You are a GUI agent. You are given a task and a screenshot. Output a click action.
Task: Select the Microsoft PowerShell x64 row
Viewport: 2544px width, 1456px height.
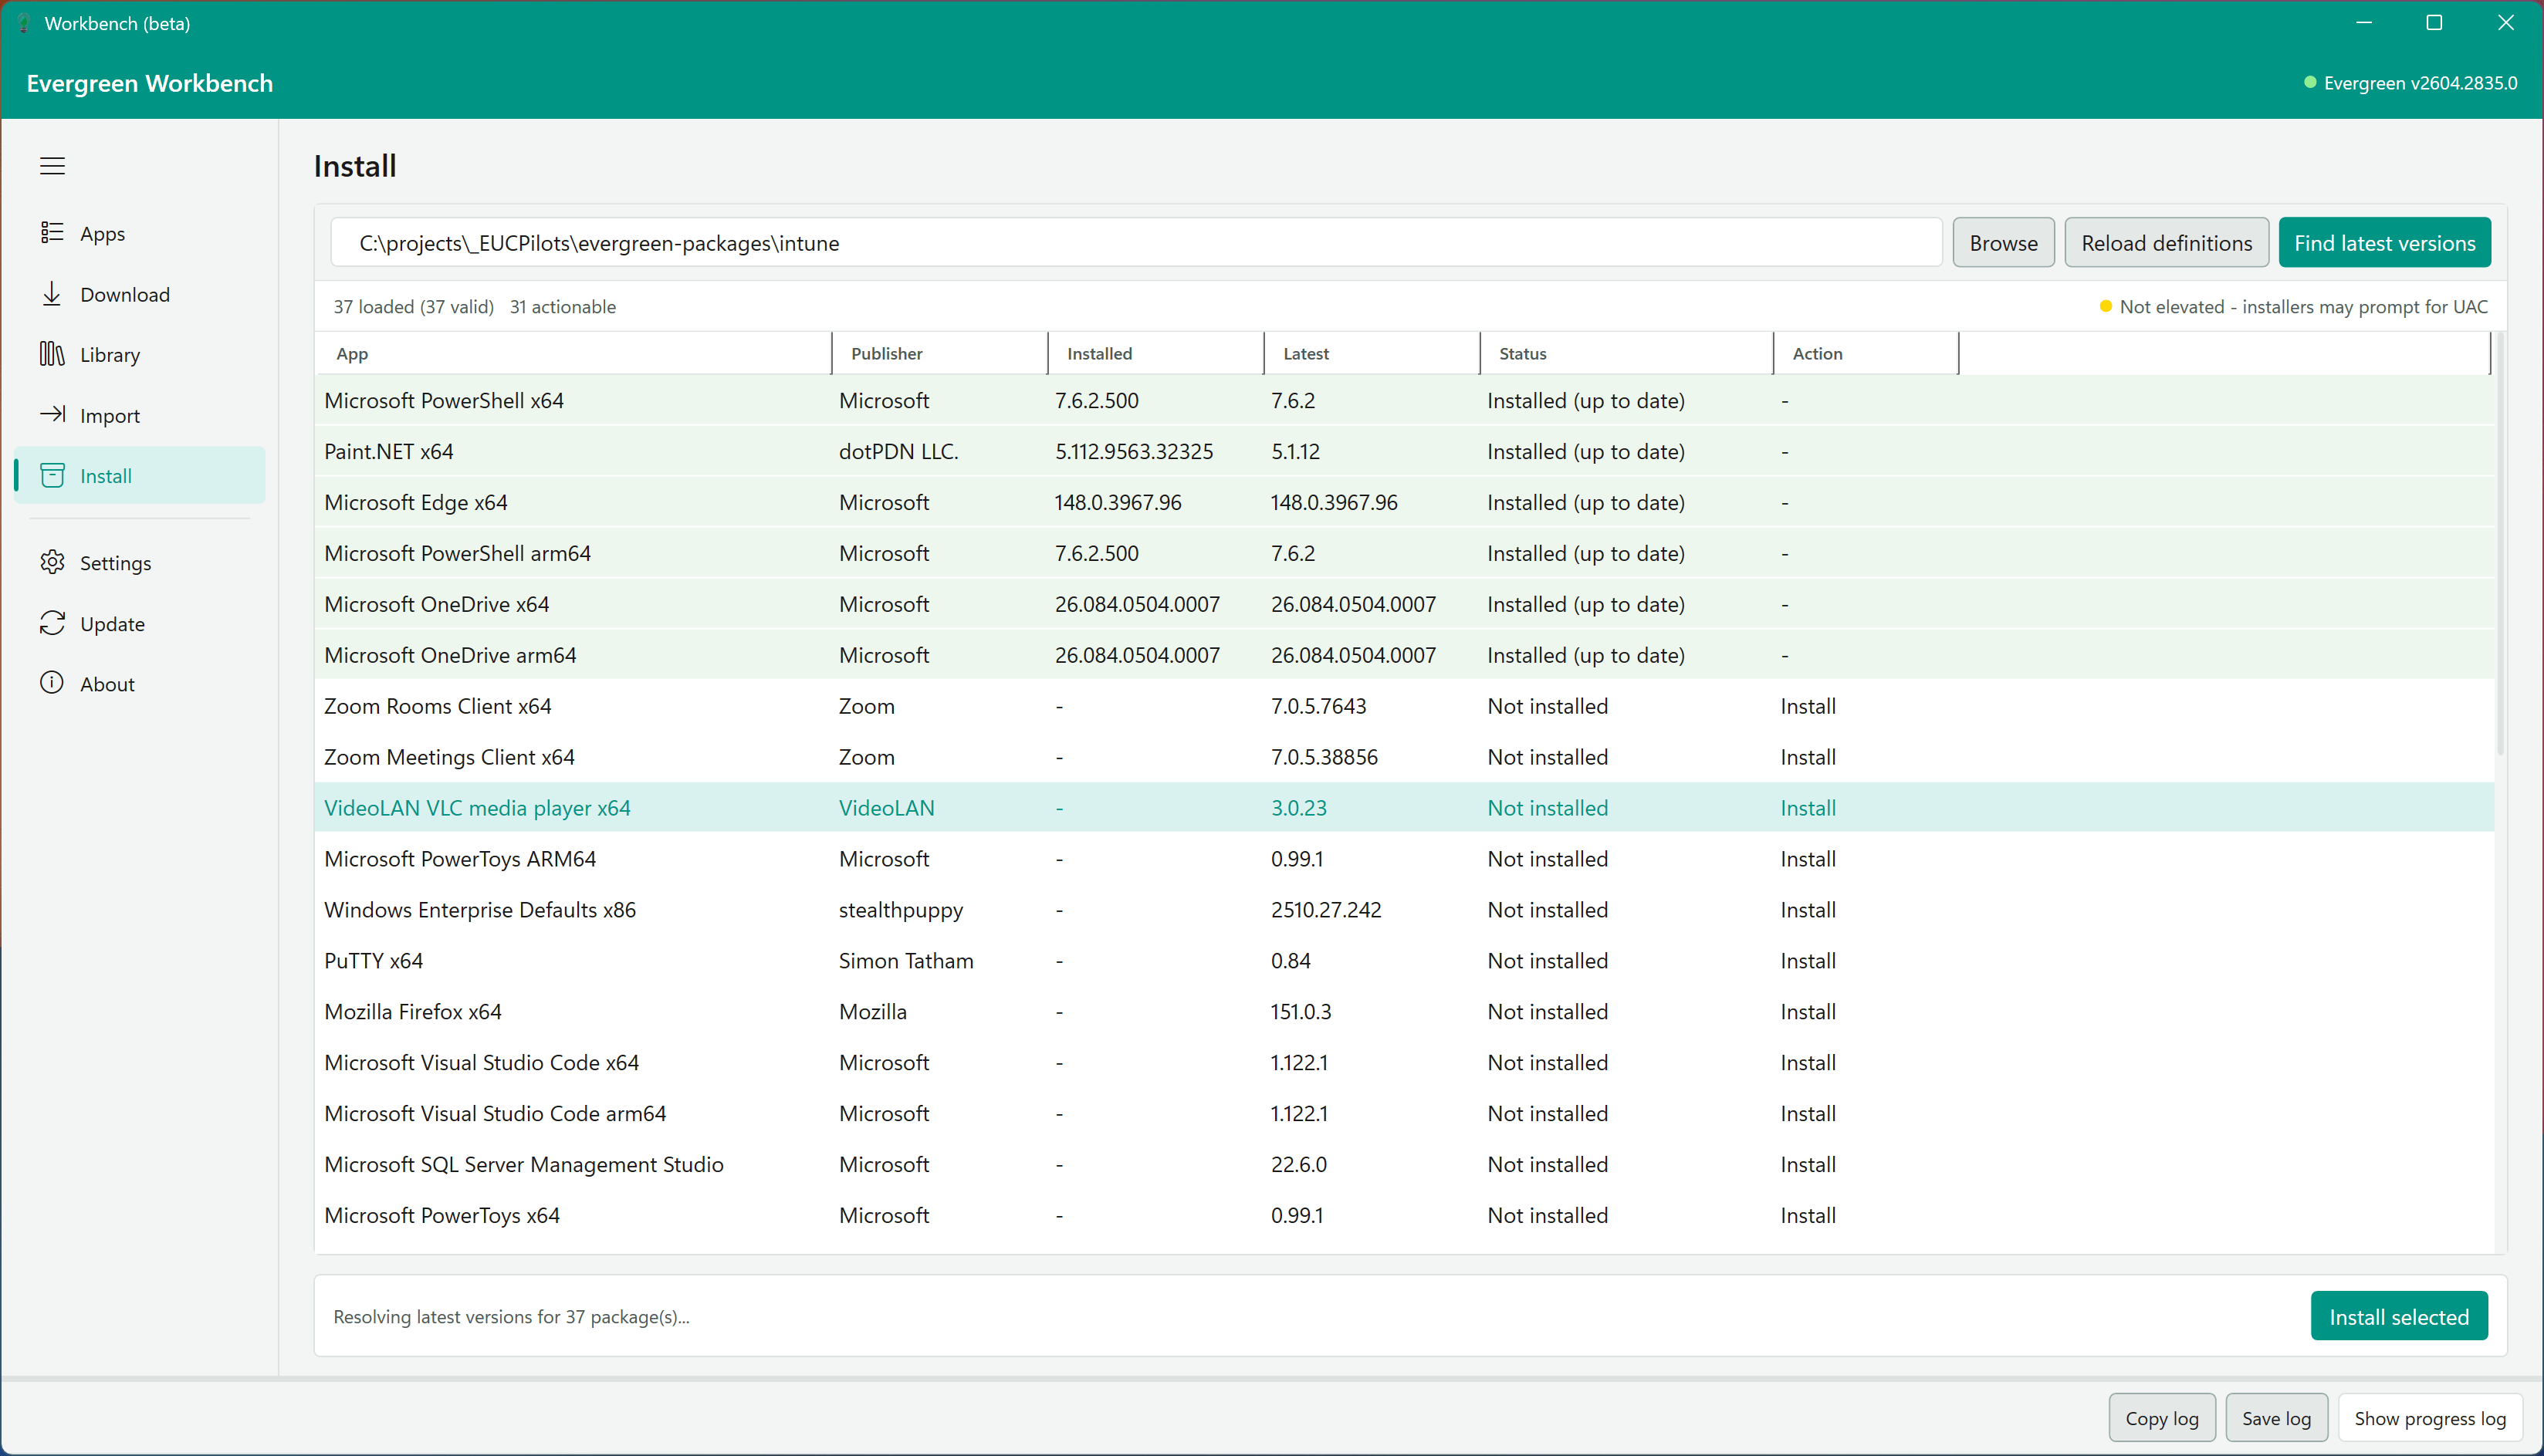coord(1404,401)
